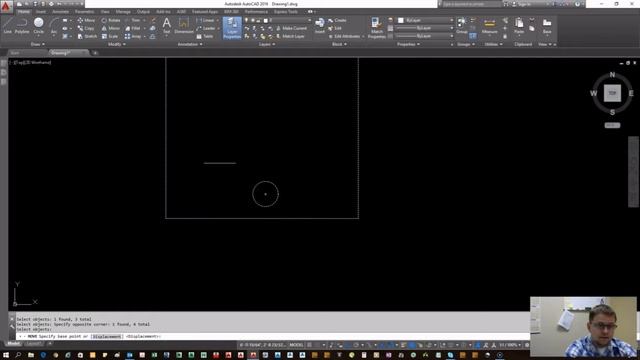Select the Text annotation tool
The height and width of the screenshot is (360, 640).
click(167, 25)
